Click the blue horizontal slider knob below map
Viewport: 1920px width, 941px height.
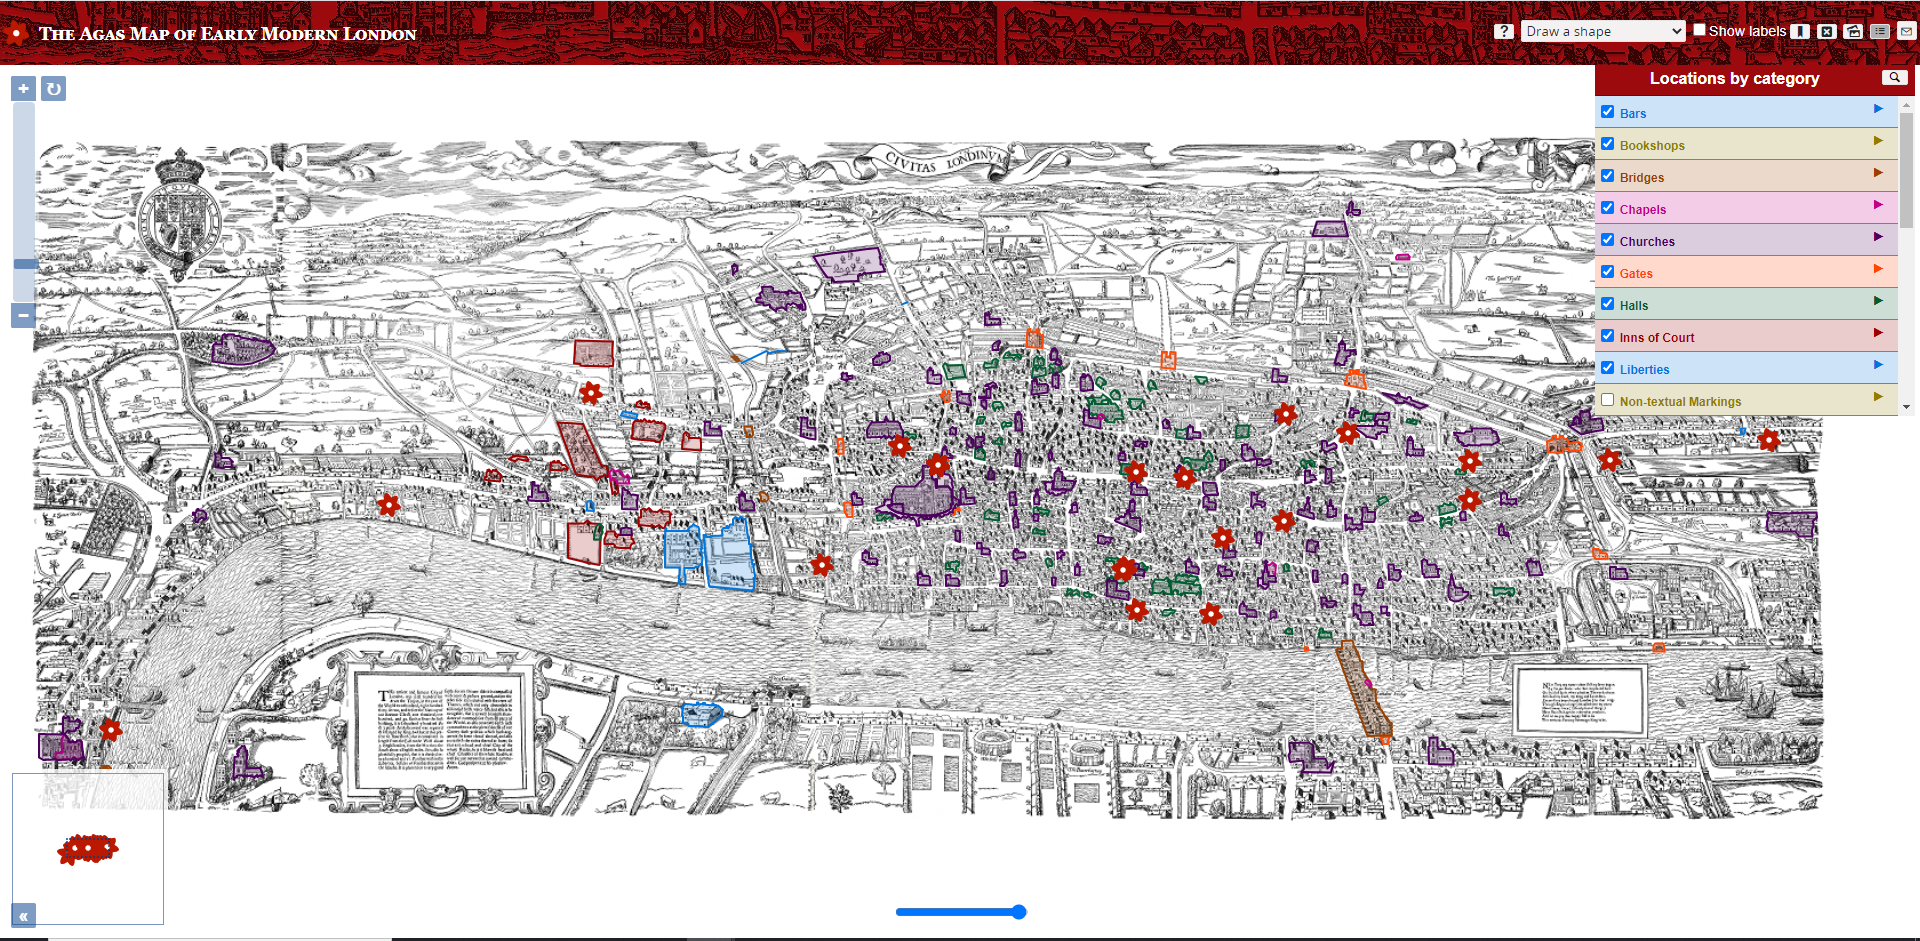pos(1018,912)
